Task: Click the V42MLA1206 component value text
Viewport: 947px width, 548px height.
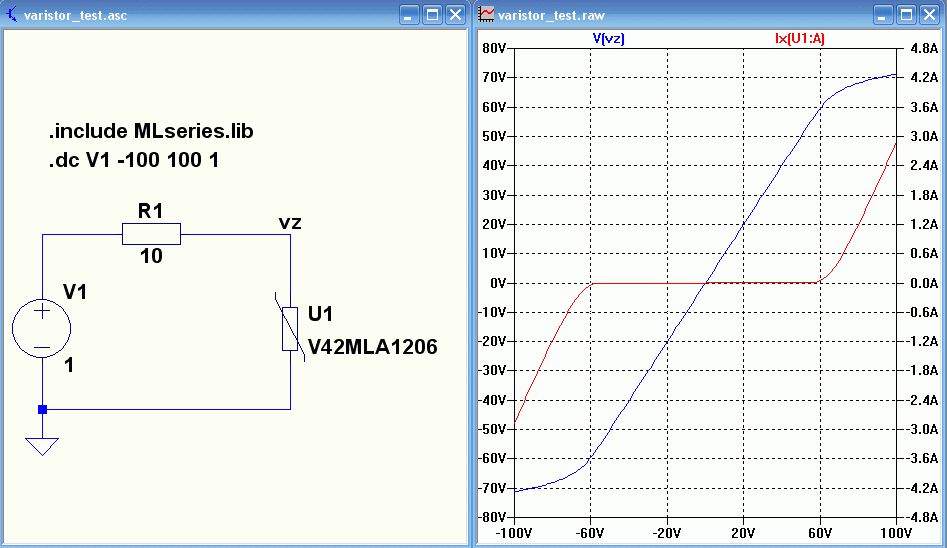Action: tap(373, 347)
